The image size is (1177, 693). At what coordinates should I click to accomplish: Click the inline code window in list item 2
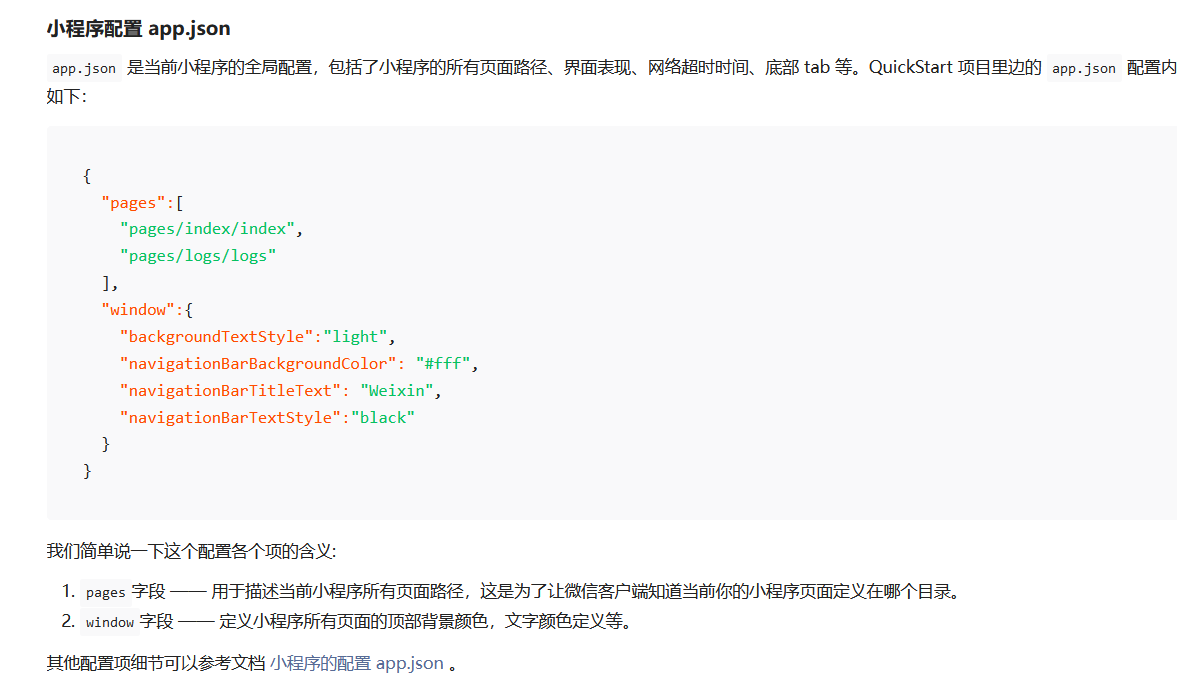point(109,622)
